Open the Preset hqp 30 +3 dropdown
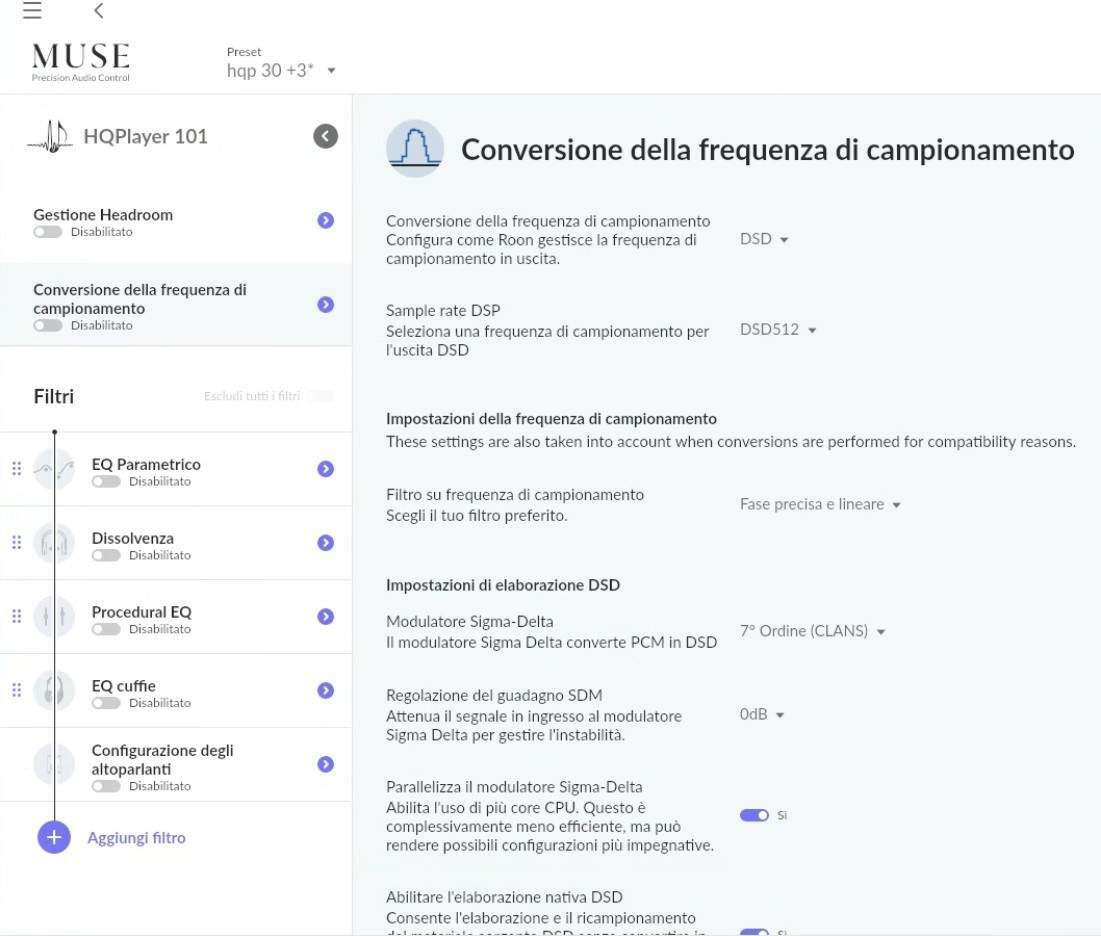This screenshot has height=936, width=1101. tap(281, 71)
